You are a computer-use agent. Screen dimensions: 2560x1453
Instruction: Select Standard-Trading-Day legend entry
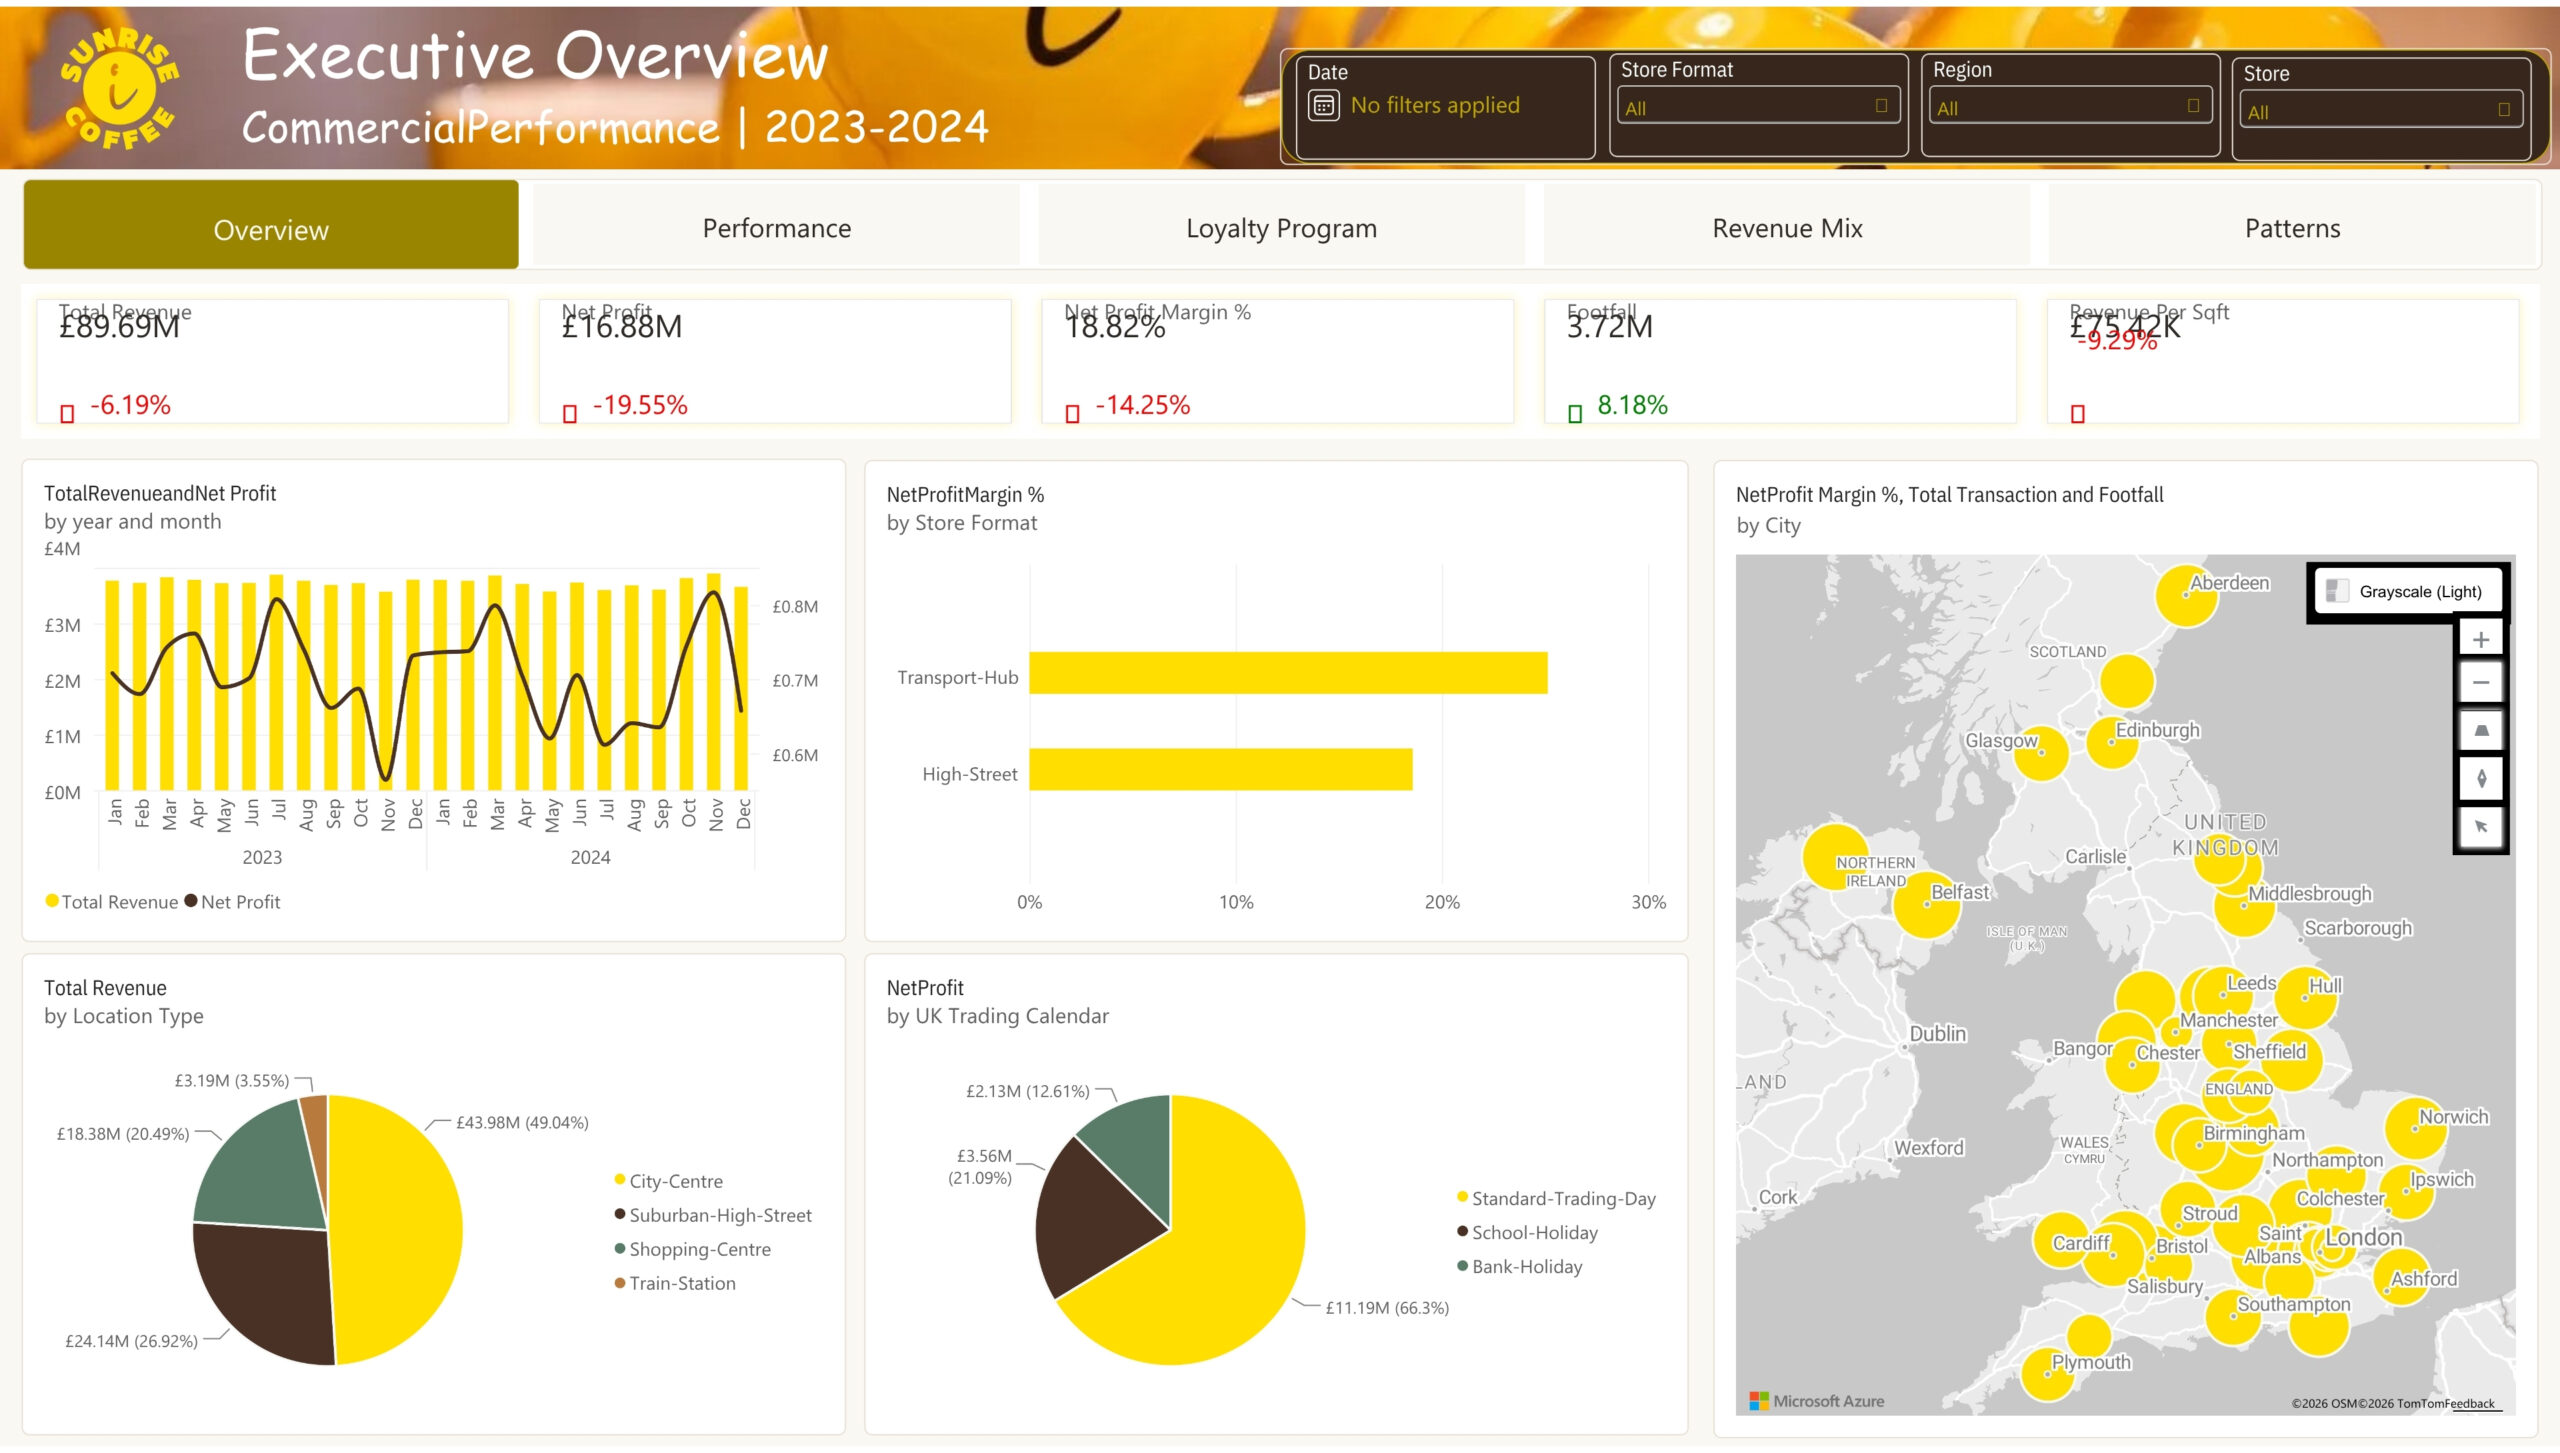click(1556, 1198)
